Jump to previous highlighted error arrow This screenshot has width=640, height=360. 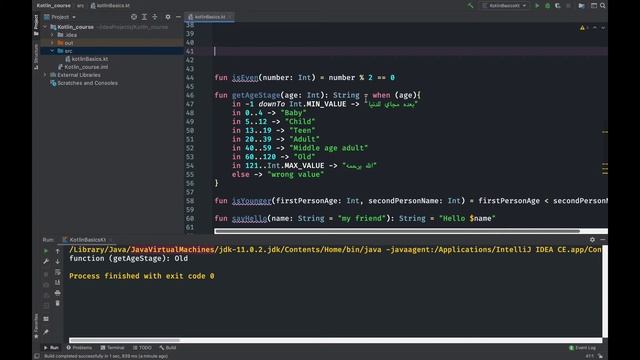click(595, 28)
